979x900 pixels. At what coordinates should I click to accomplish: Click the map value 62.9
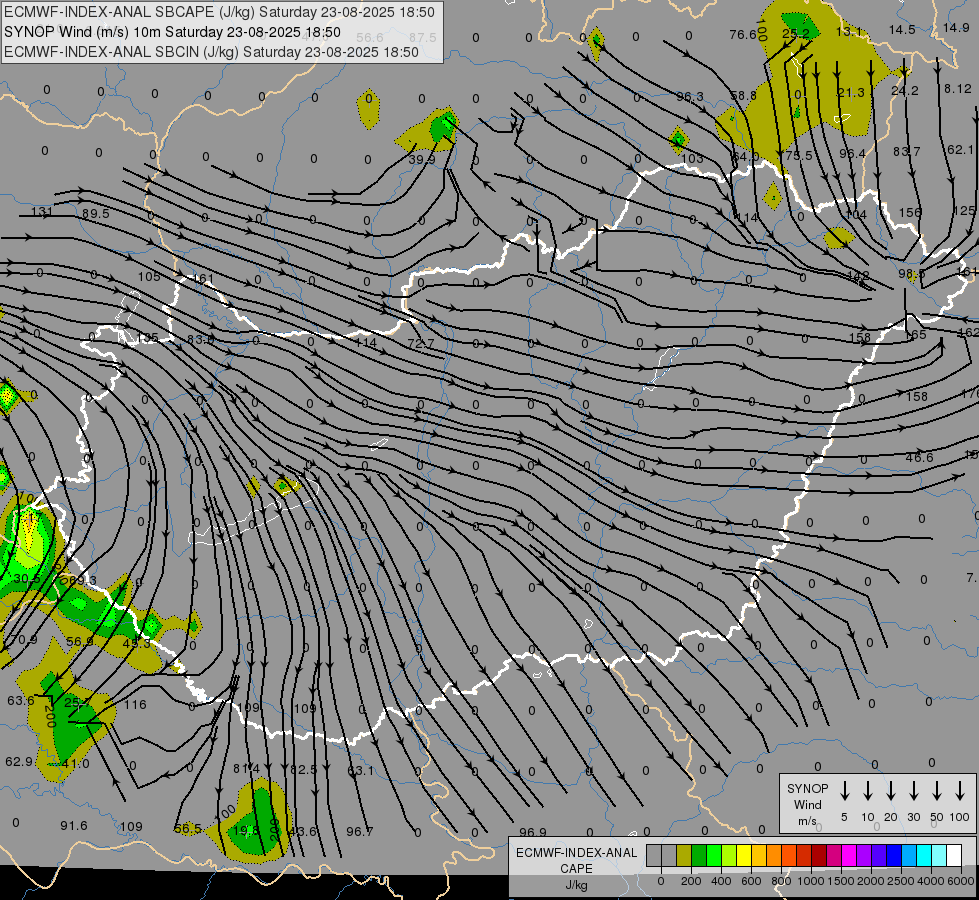tap(19, 761)
